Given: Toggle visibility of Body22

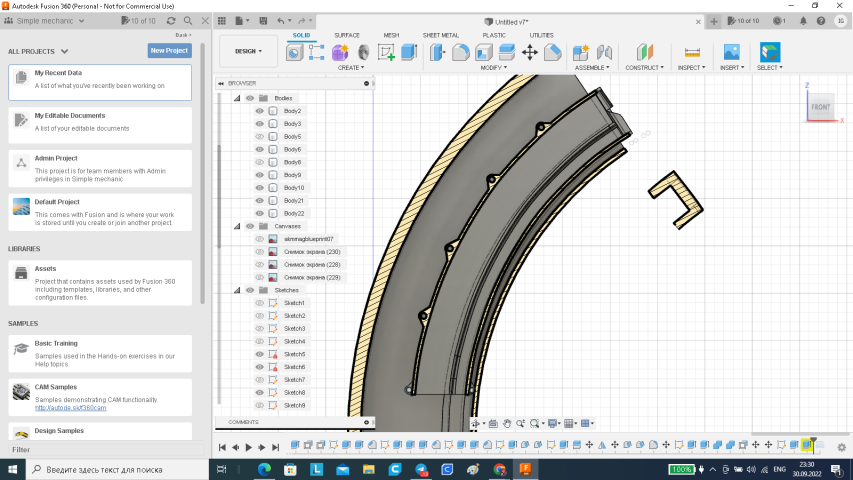Looking at the screenshot, I should pyautogui.click(x=259, y=213).
